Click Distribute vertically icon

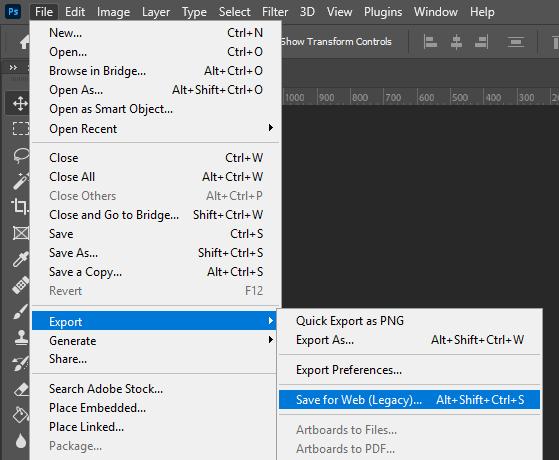[516, 42]
